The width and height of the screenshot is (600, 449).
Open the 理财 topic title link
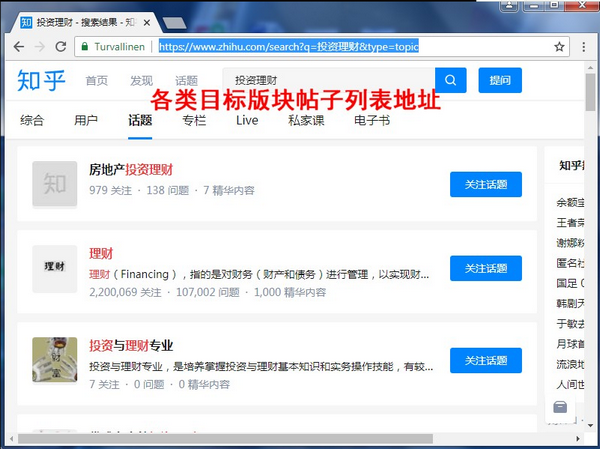pos(101,253)
